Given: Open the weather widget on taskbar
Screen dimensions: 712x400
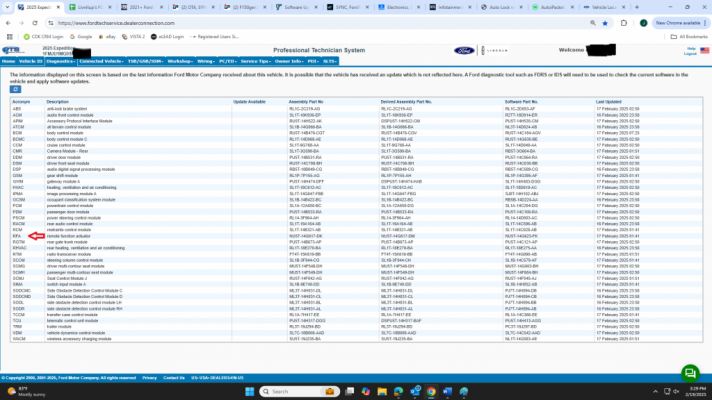Looking at the screenshot, I should [26, 391].
